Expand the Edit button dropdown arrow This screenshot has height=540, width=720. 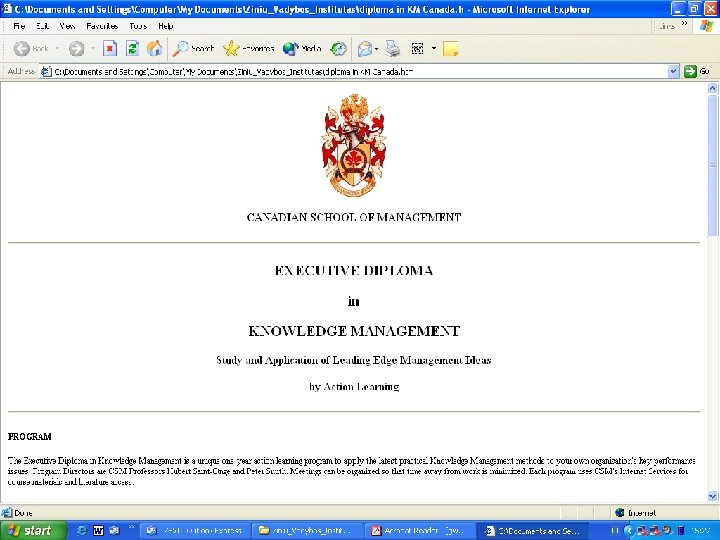[433, 48]
